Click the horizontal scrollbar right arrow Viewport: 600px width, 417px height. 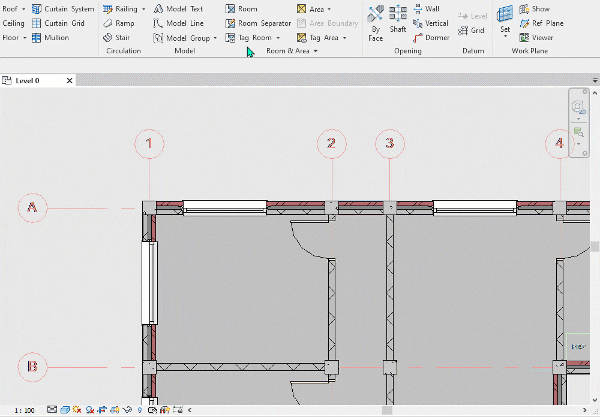pyautogui.click(x=585, y=410)
